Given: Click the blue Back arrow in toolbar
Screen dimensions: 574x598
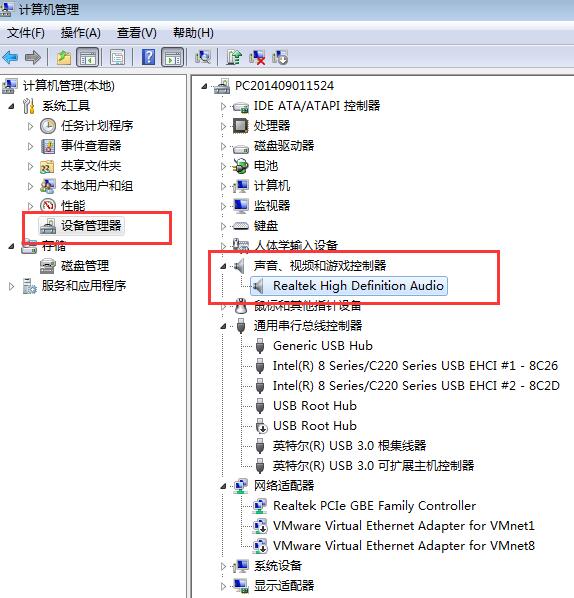Looking at the screenshot, I should point(10,58).
